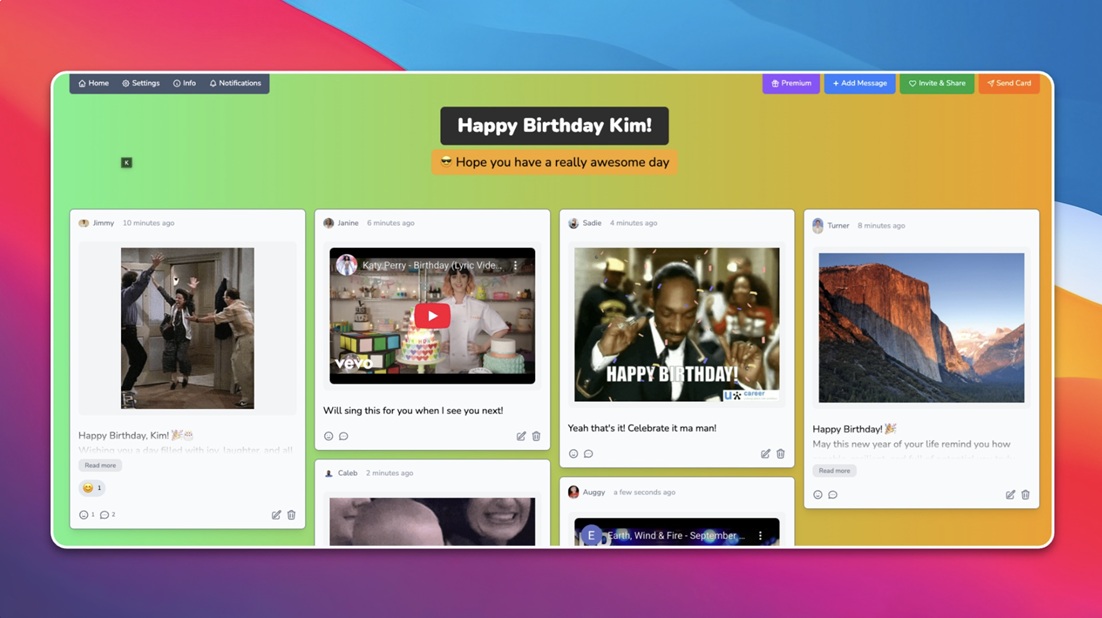Go to the Home menu item
The height and width of the screenshot is (618, 1102).
click(94, 83)
